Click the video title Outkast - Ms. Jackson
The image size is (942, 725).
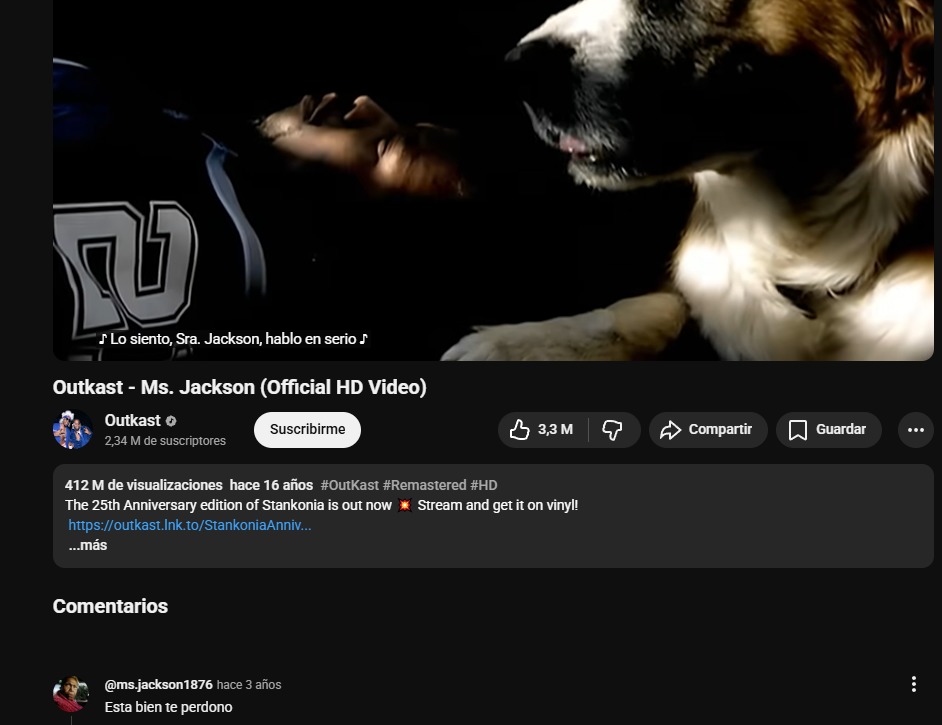[x=239, y=387]
